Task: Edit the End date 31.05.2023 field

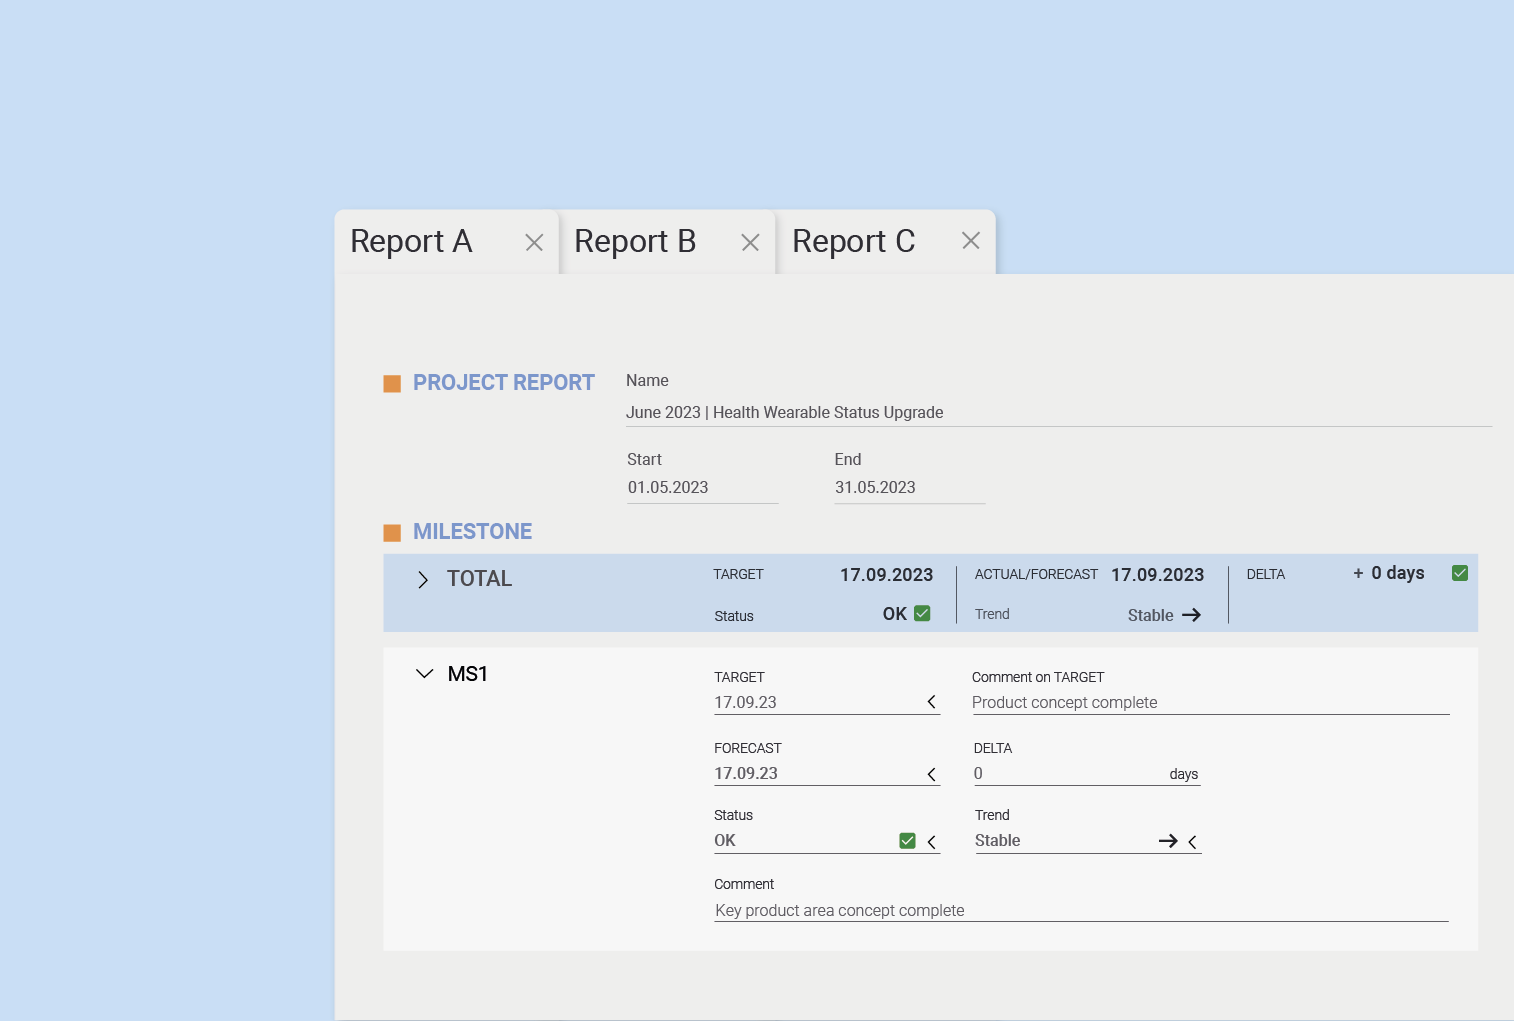Action: (910, 488)
